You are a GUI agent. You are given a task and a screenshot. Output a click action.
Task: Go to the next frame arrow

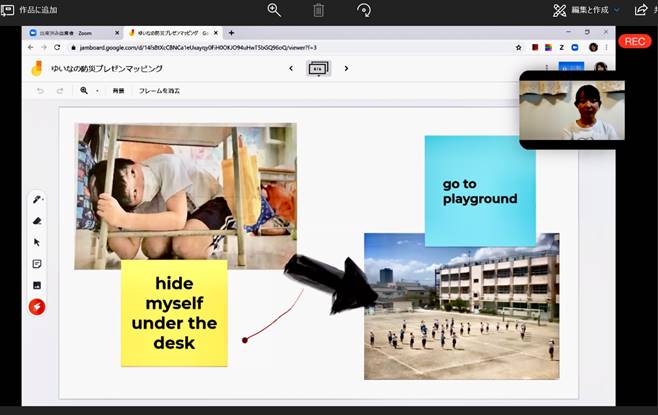tap(346, 69)
